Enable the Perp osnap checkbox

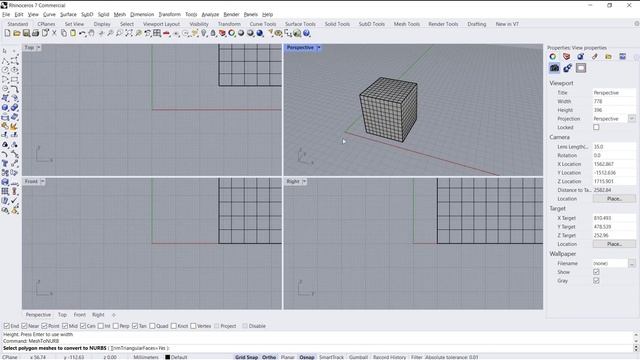pos(116,326)
